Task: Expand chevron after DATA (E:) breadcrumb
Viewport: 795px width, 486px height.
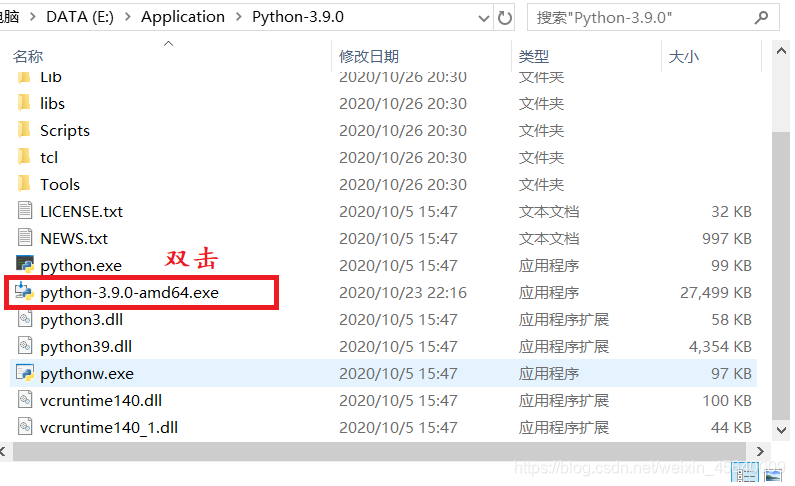Action: (127, 17)
